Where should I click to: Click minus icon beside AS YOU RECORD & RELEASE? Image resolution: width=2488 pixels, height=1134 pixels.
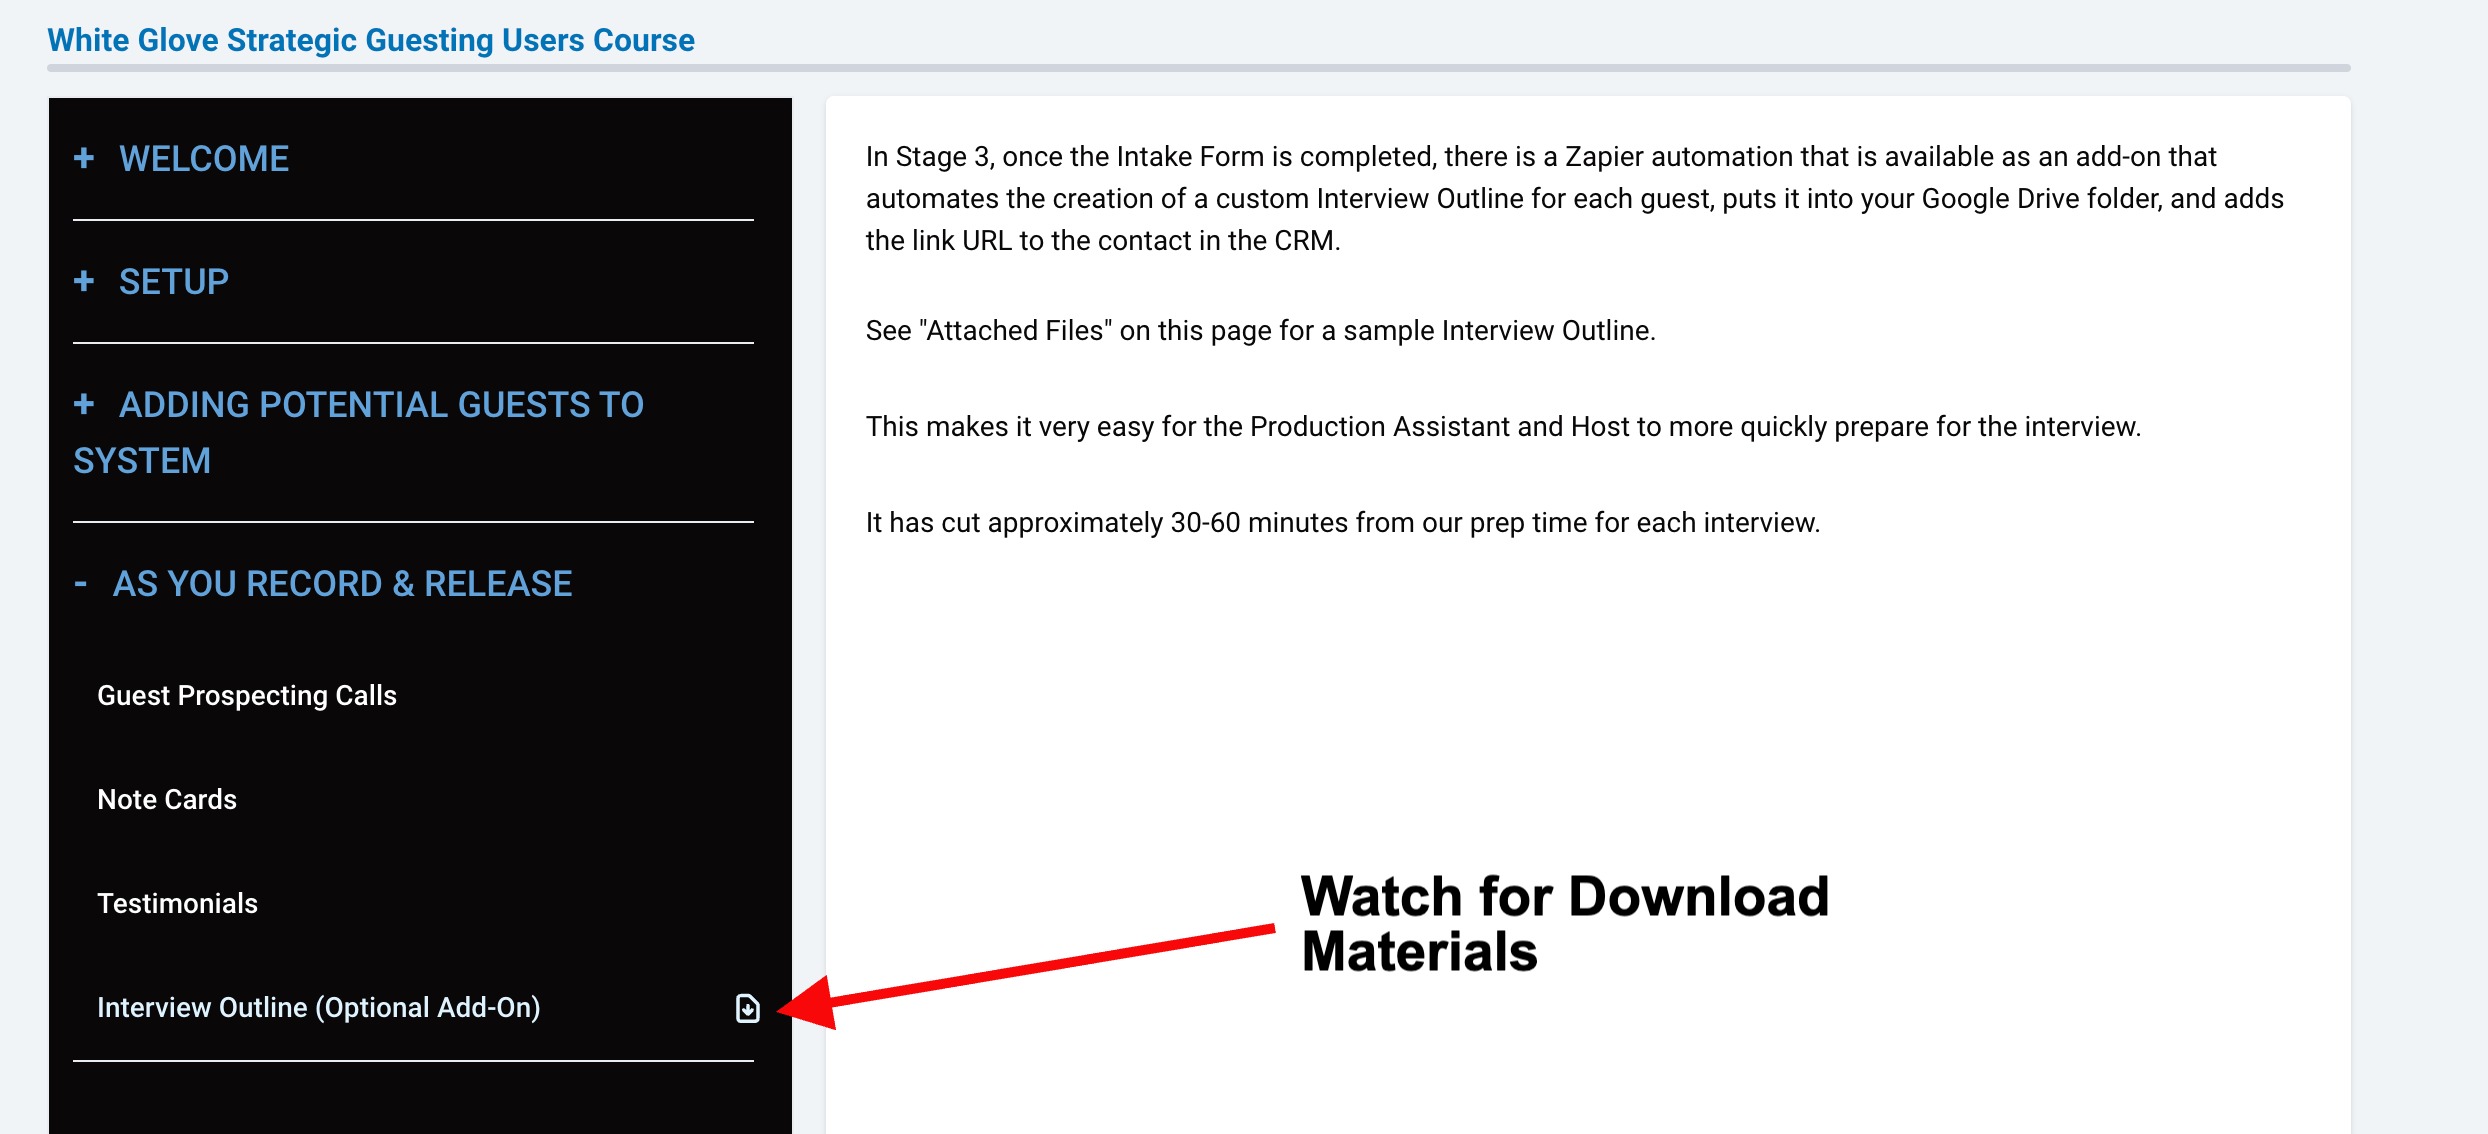point(81,583)
